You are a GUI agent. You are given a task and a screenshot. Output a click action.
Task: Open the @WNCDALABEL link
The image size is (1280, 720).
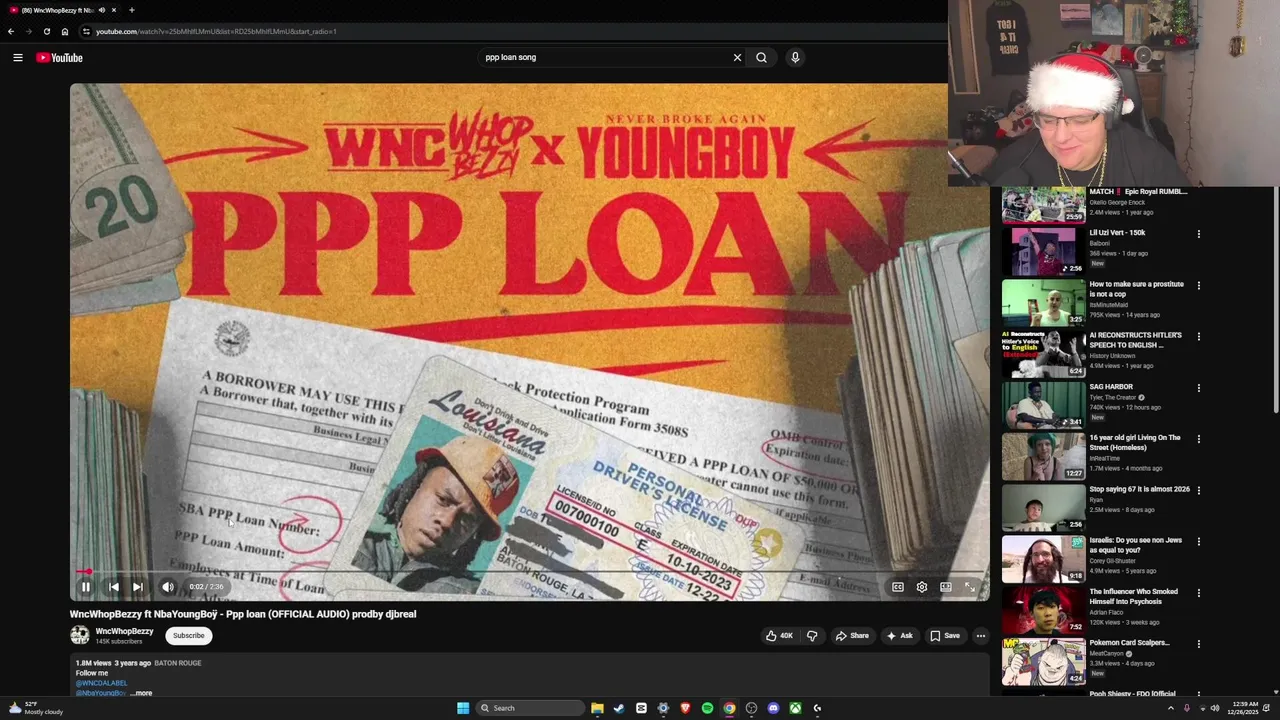(101, 683)
